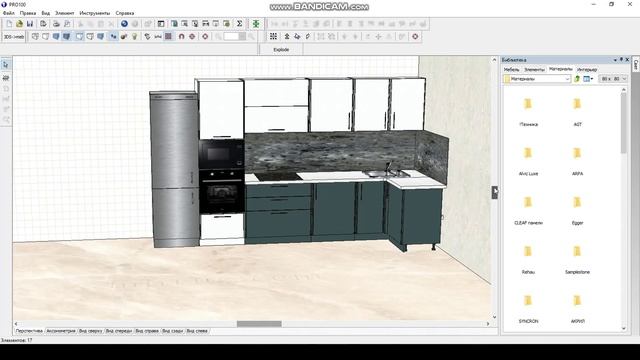Switch to the Перспектива view tab
This screenshot has width=640, height=360.
29,331
